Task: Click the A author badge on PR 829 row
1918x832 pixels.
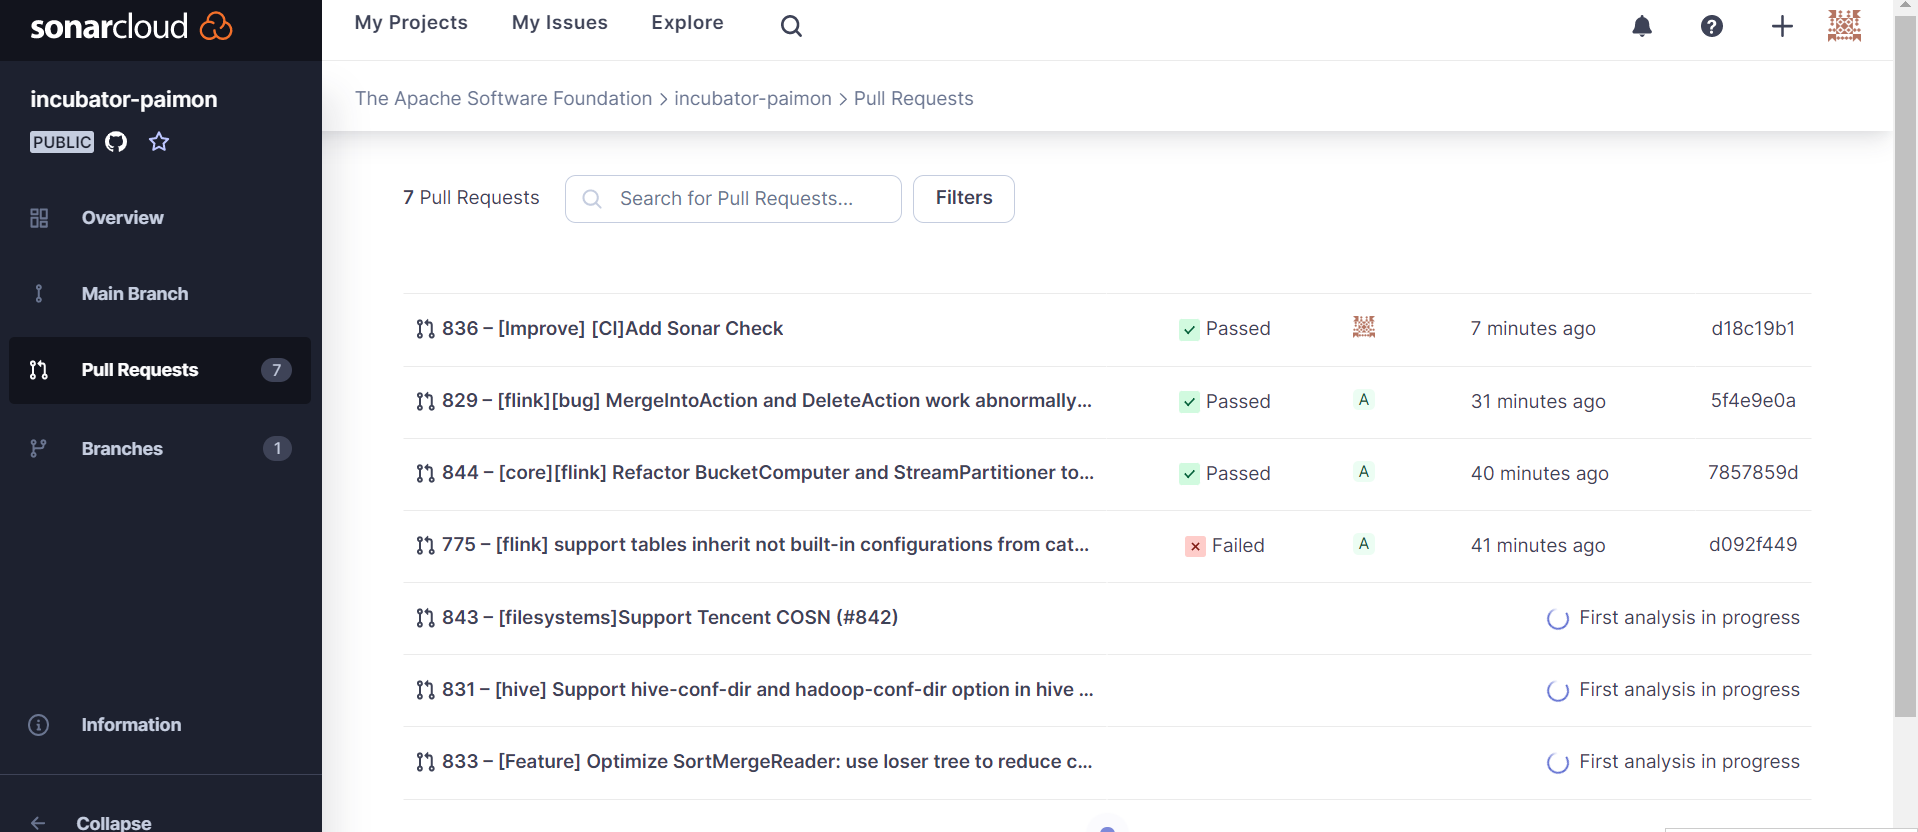Action: coord(1364,400)
